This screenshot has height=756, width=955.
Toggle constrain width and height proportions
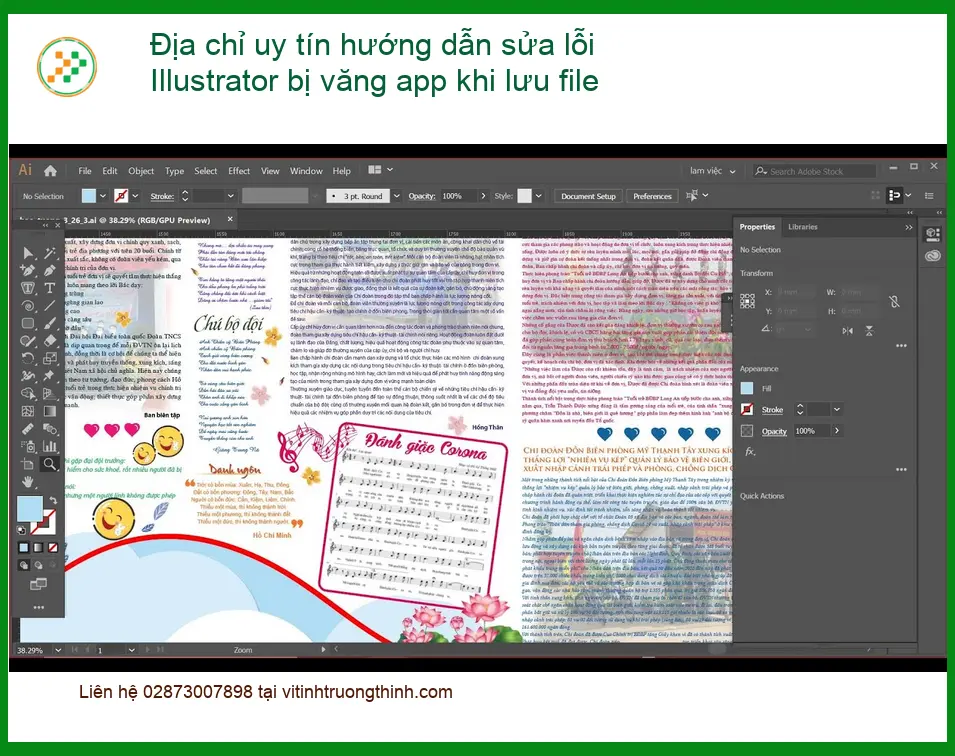[894, 301]
